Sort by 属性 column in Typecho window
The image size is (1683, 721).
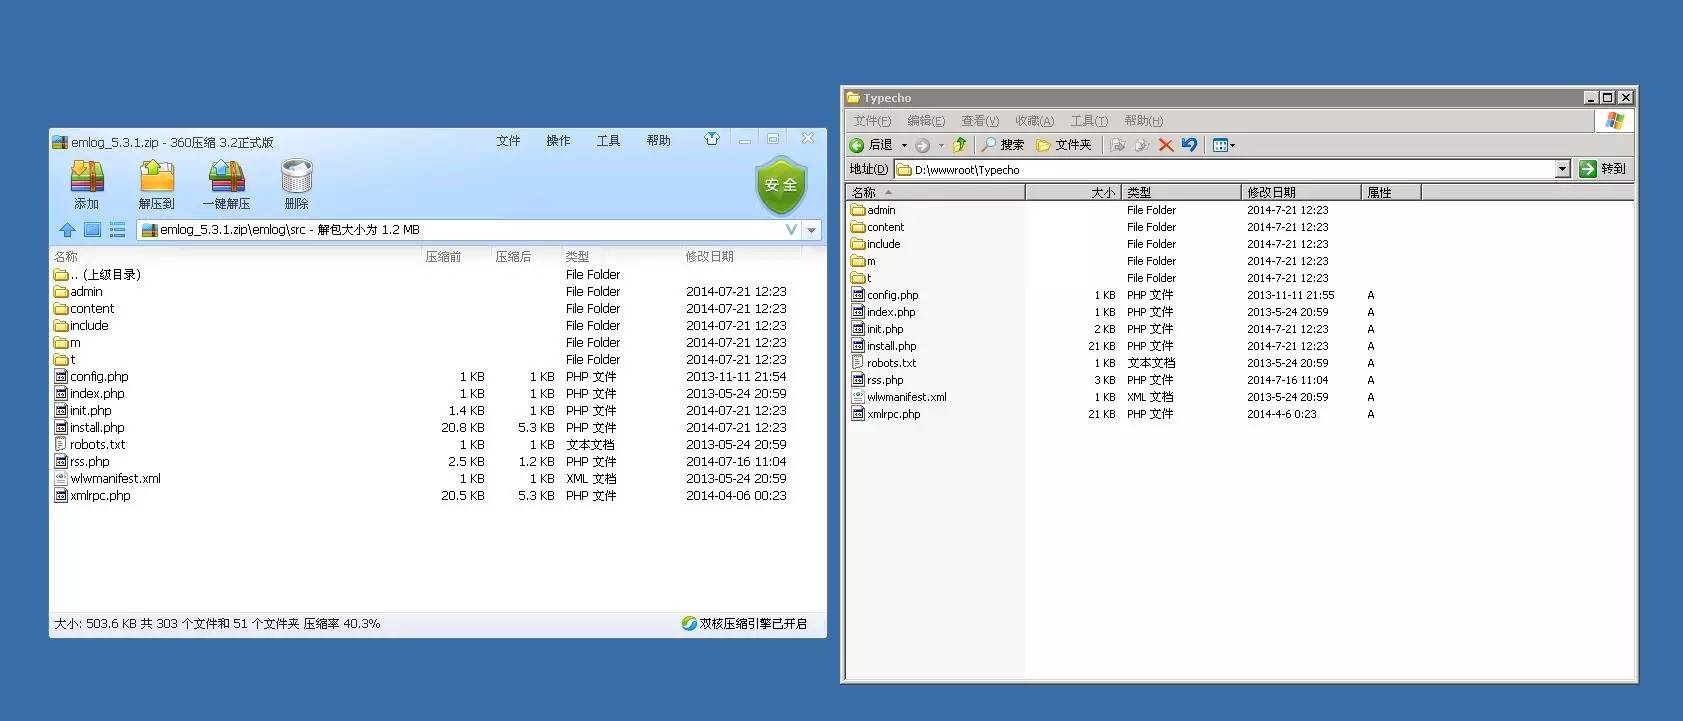pyautogui.click(x=1391, y=192)
